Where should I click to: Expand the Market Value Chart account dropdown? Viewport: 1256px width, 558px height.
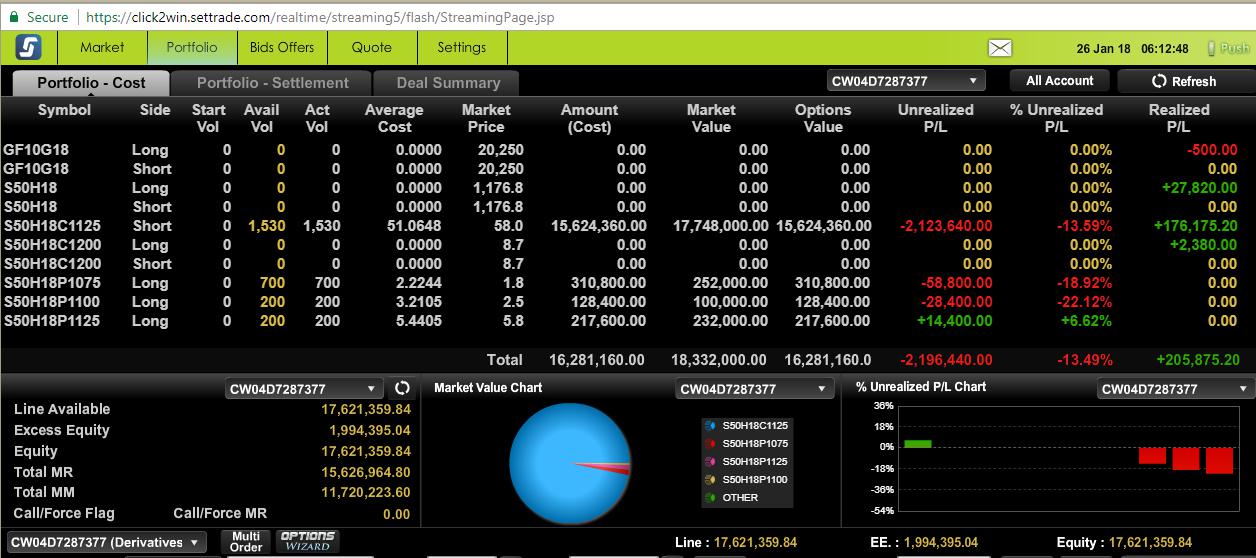point(754,388)
